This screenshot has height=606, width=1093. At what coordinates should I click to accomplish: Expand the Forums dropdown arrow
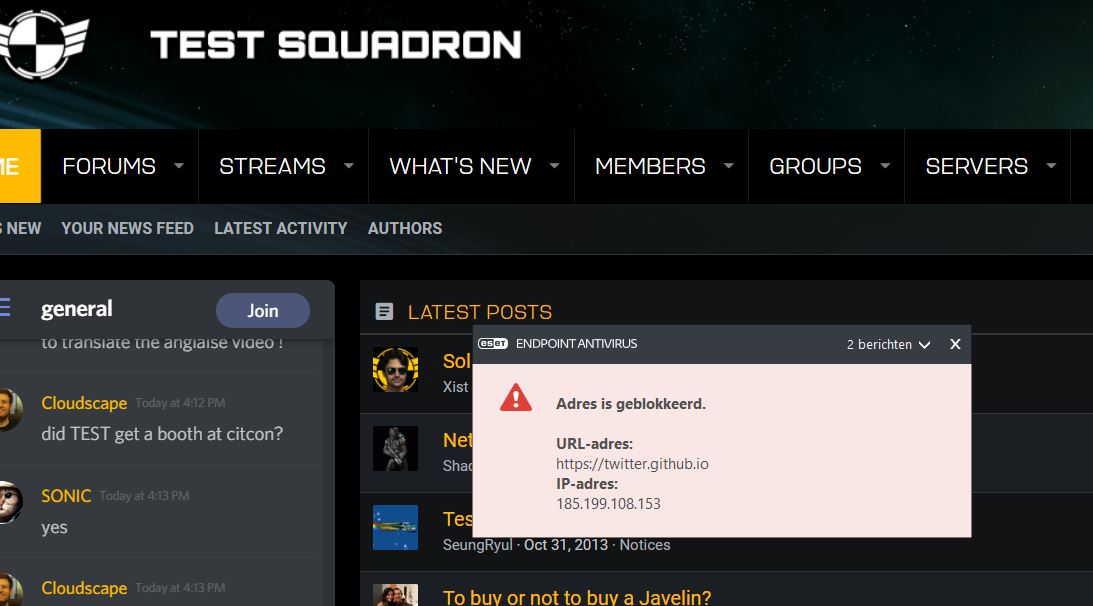(x=179, y=166)
